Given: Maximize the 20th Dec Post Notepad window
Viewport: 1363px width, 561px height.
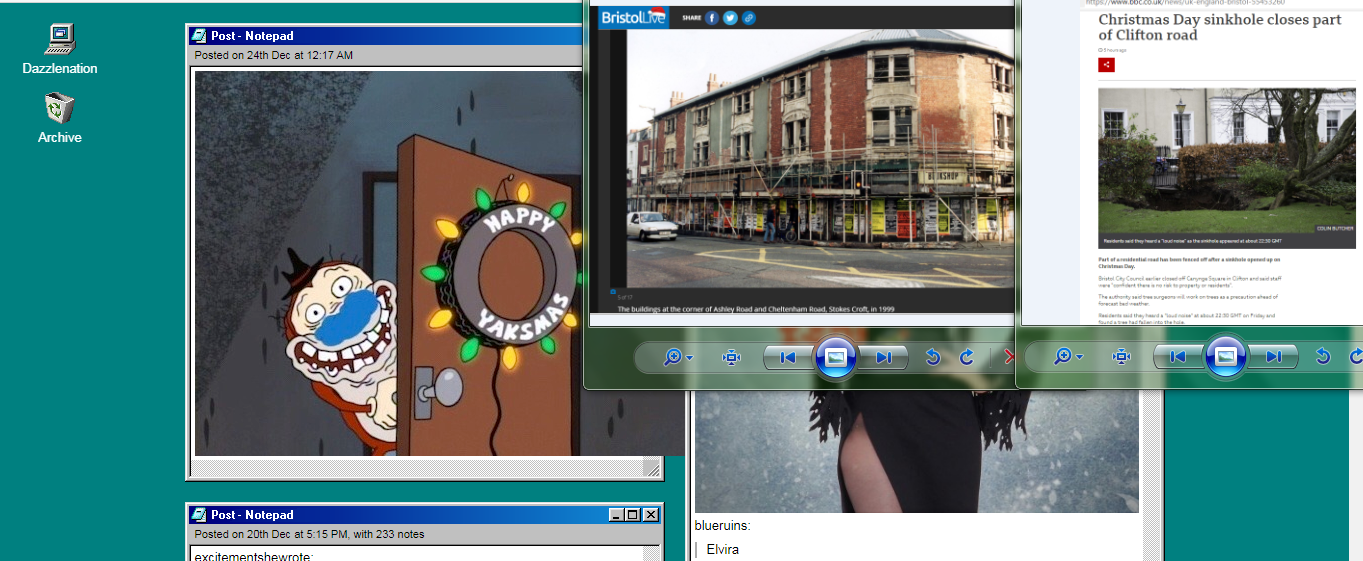Looking at the screenshot, I should pyautogui.click(x=632, y=515).
